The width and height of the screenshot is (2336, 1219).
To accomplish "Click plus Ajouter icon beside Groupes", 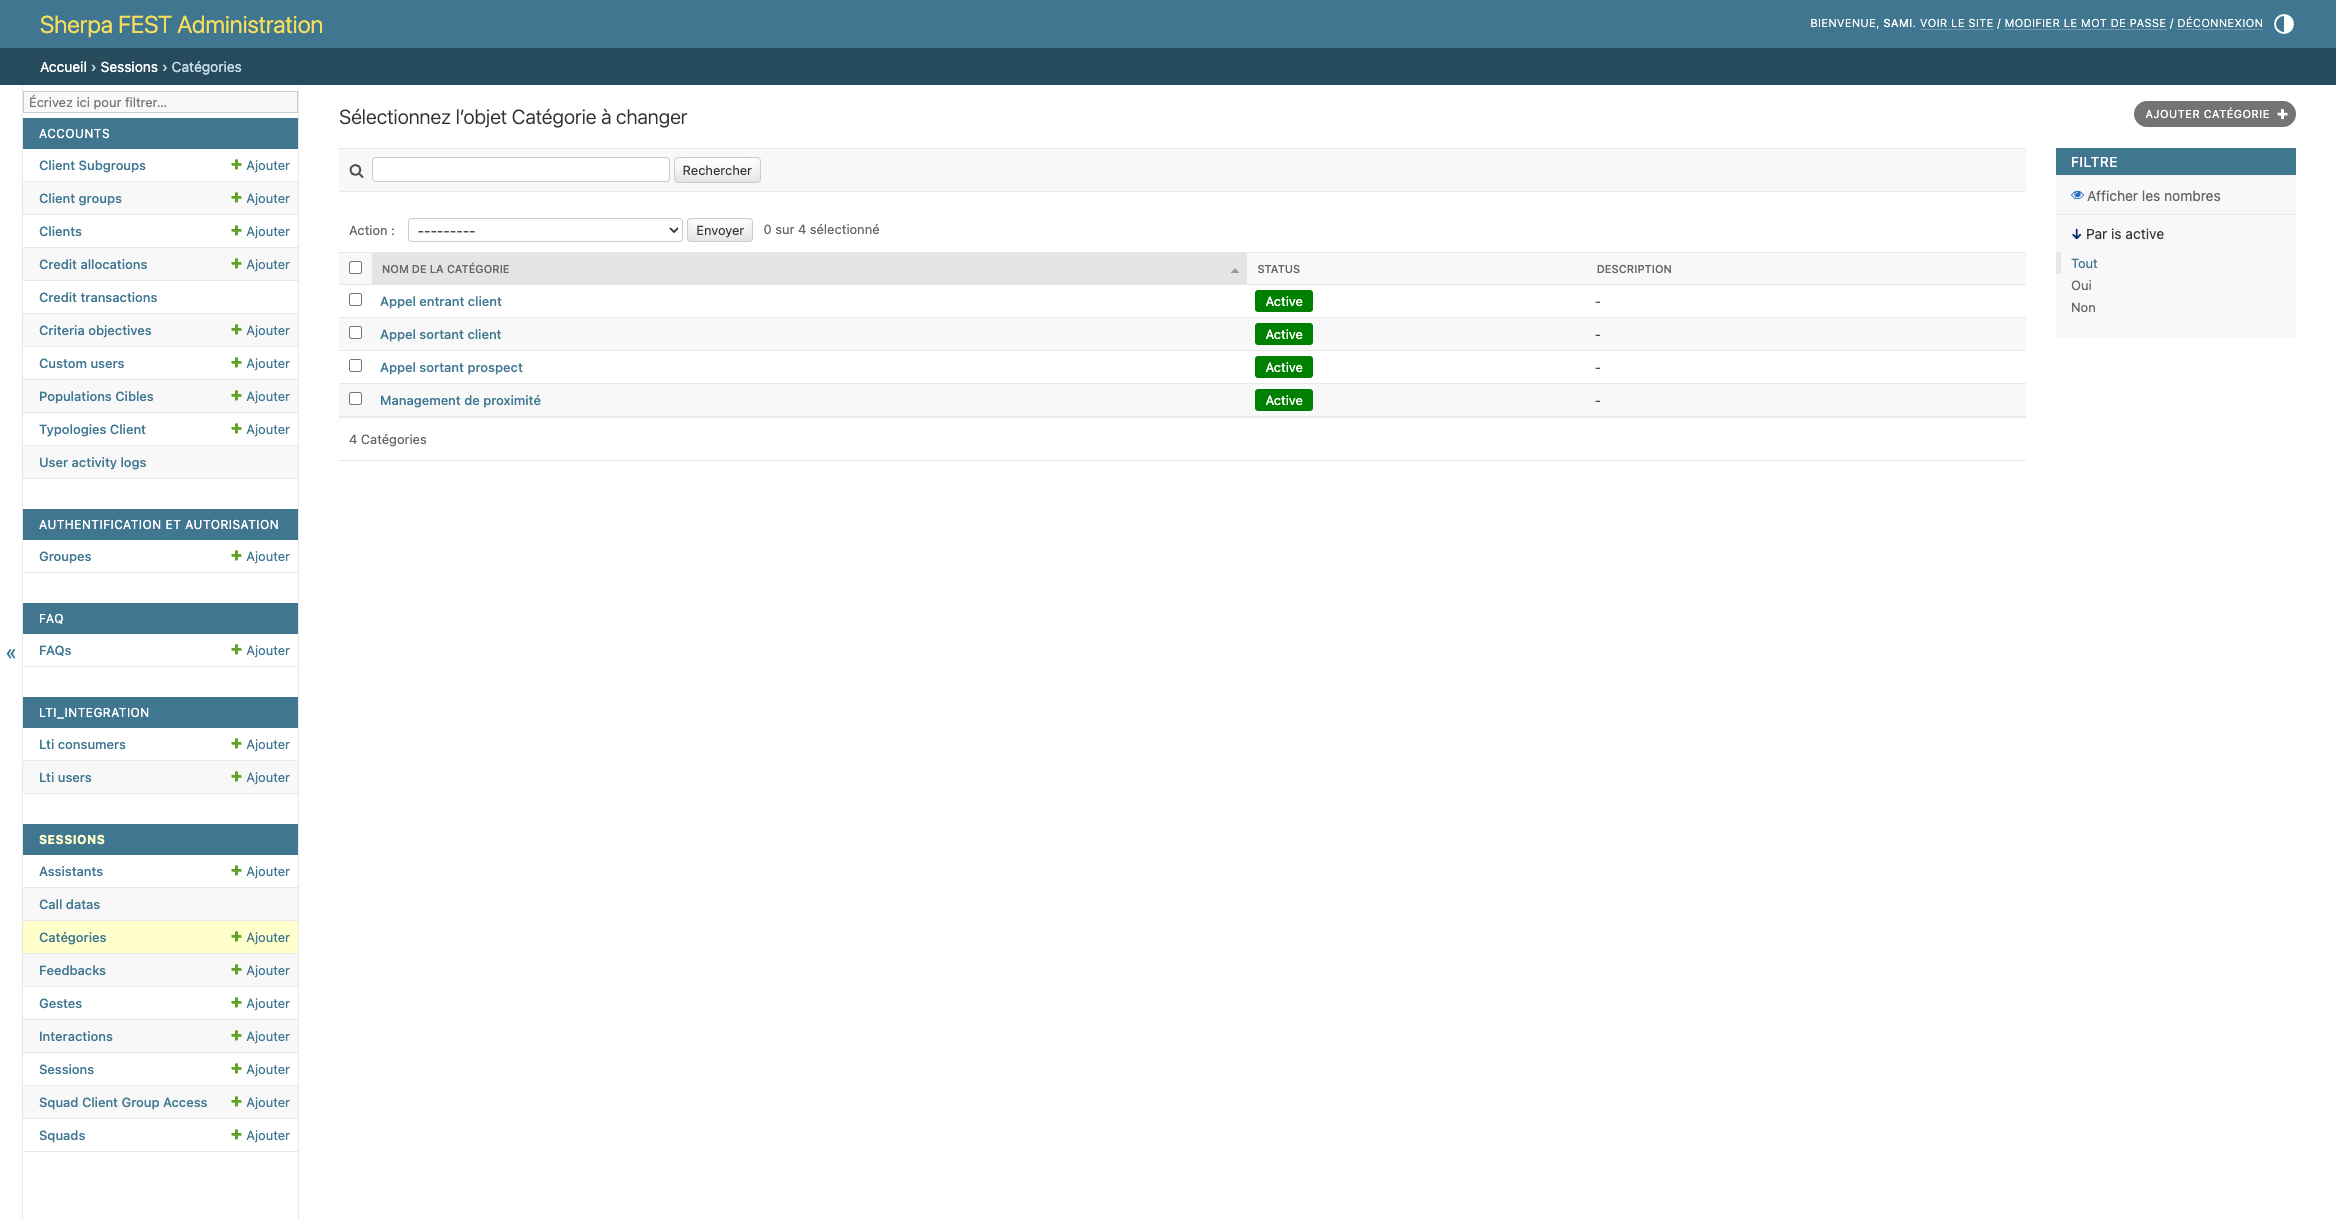I will coord(237,556).
